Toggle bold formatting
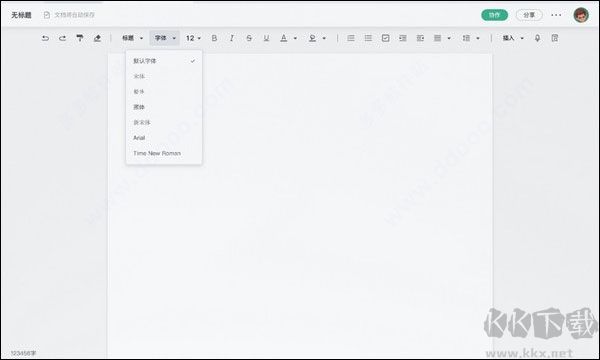 tap(214, 38)
